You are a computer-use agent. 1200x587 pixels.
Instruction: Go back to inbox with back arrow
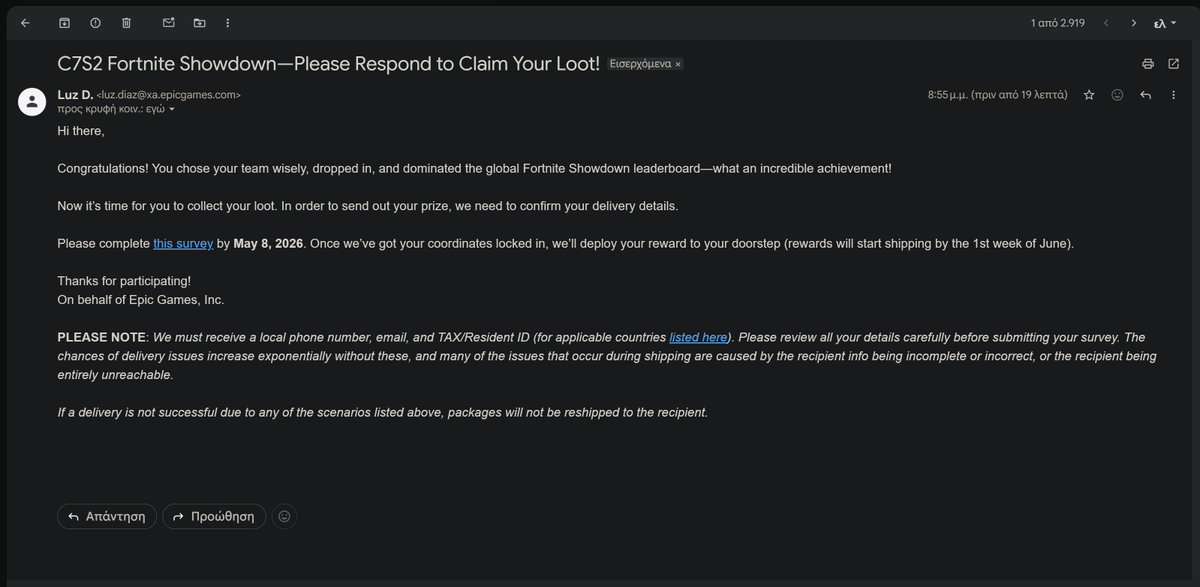(25, 22)
